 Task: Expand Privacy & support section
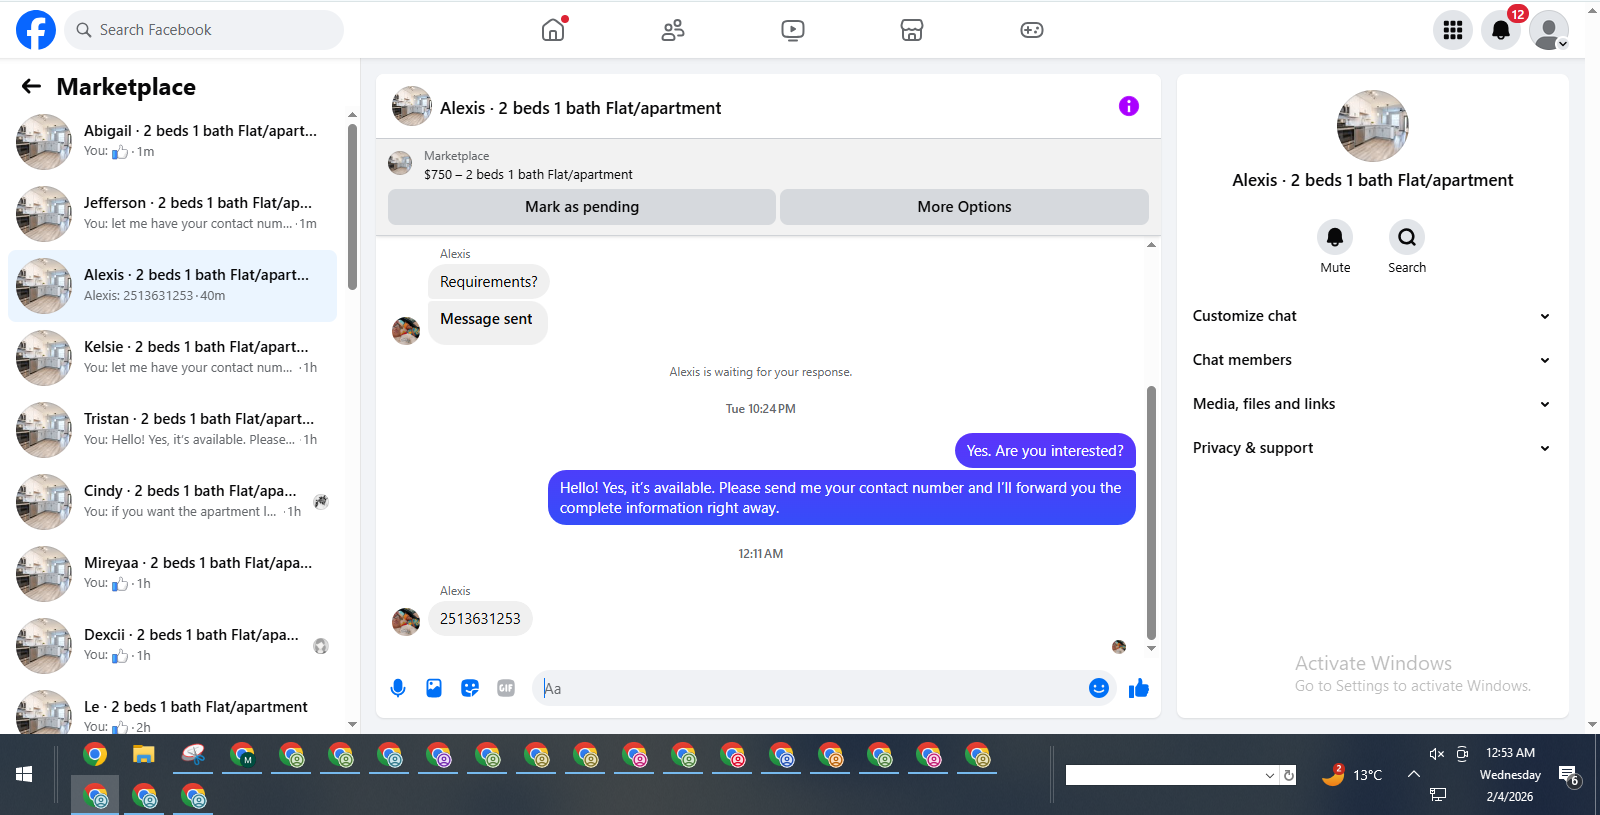pos(1372,448)
